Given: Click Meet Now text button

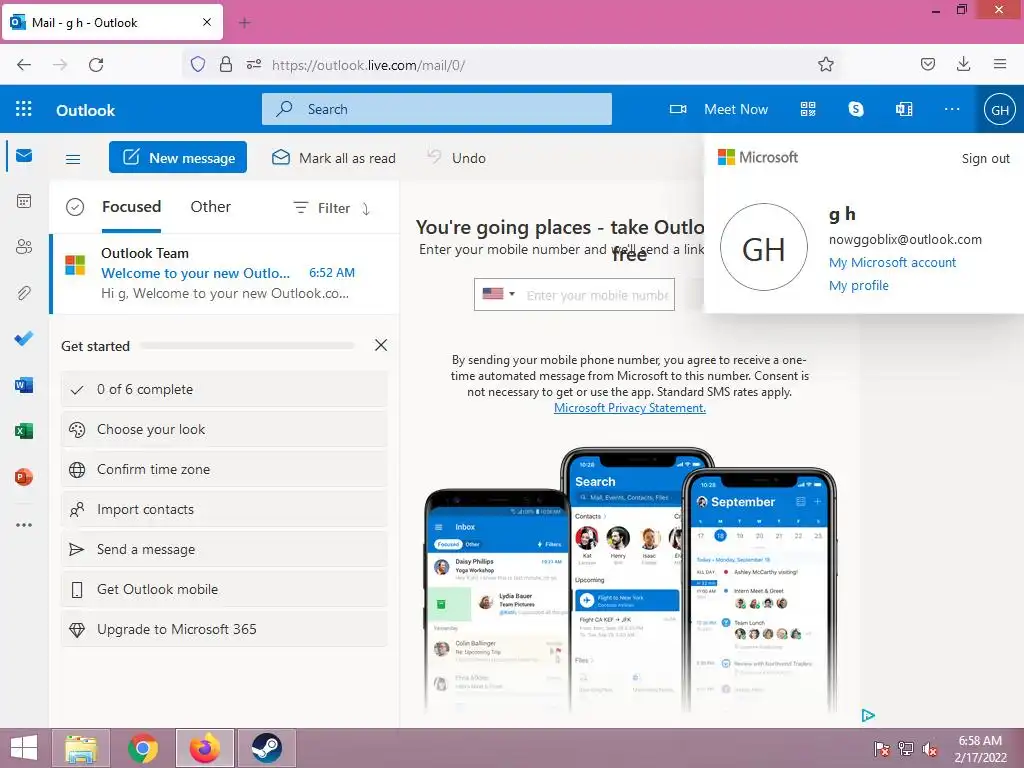Looking at the screenshot, I should [735, 109].
